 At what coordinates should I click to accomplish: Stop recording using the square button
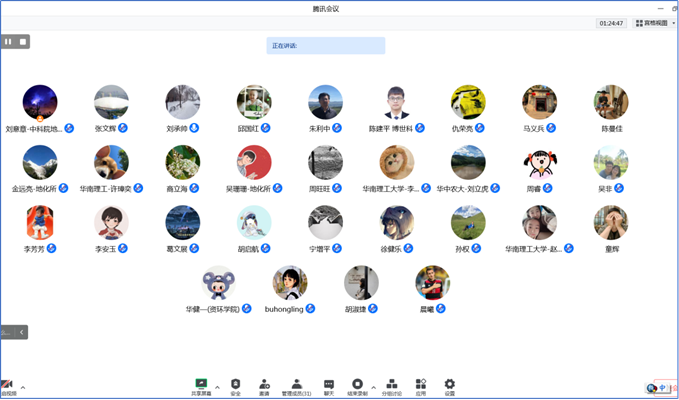[23, 41]
